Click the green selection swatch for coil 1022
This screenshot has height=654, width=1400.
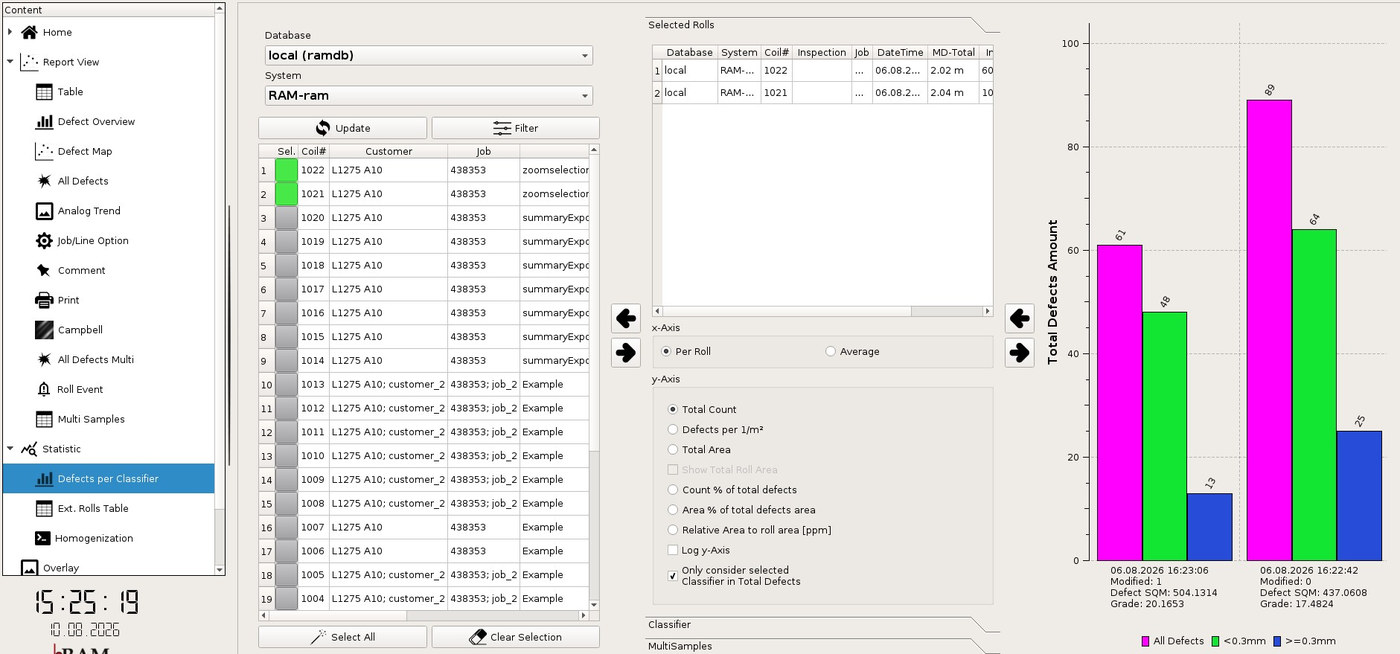pos(286,170)
